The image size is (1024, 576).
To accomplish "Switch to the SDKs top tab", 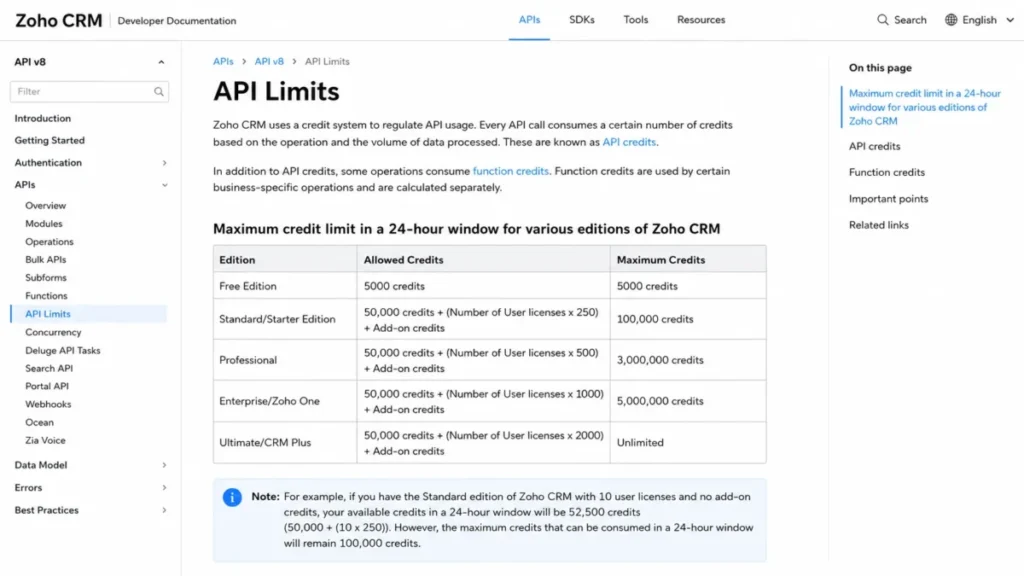I will (x=581, y=20).
